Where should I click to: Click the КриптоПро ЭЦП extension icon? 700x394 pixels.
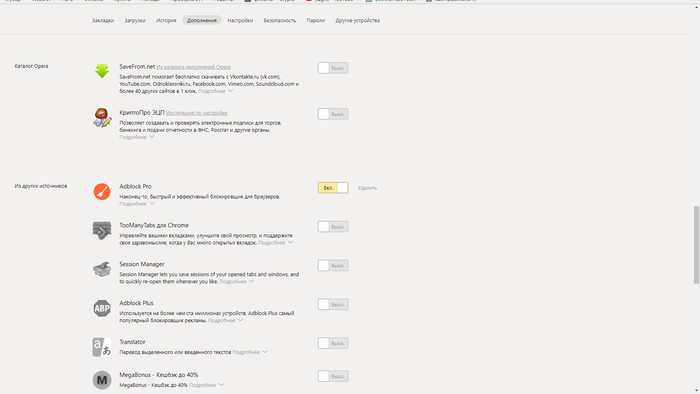tap(102, 117)
